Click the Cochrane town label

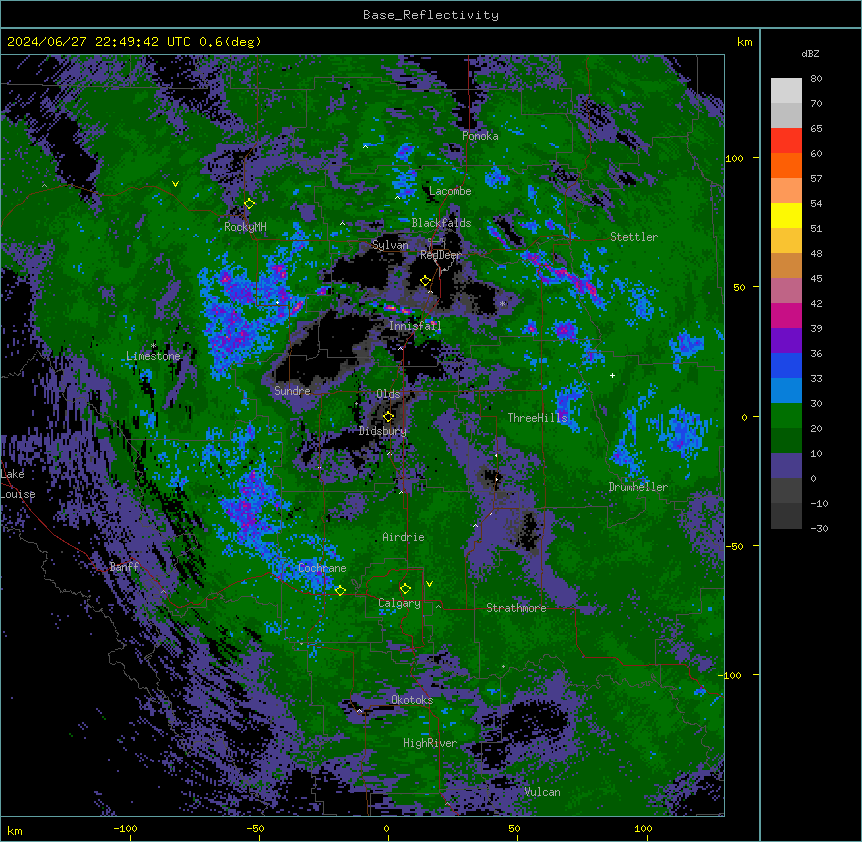click(322, 568)
